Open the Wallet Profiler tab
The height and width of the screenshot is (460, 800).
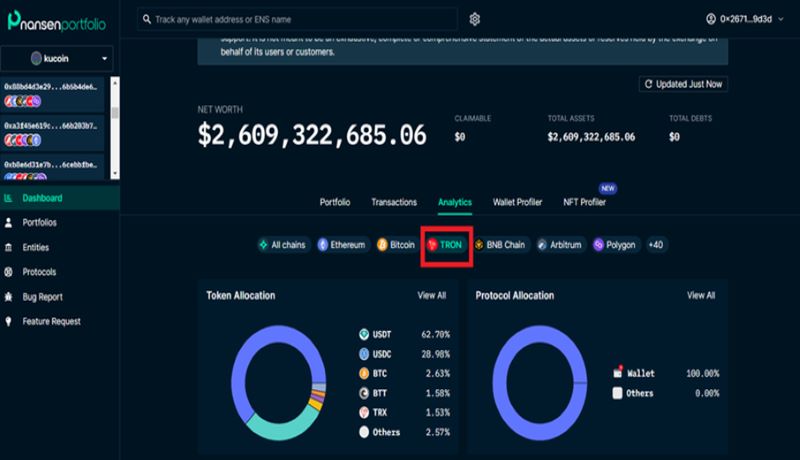pyautogui.click(x=517, y=202)
